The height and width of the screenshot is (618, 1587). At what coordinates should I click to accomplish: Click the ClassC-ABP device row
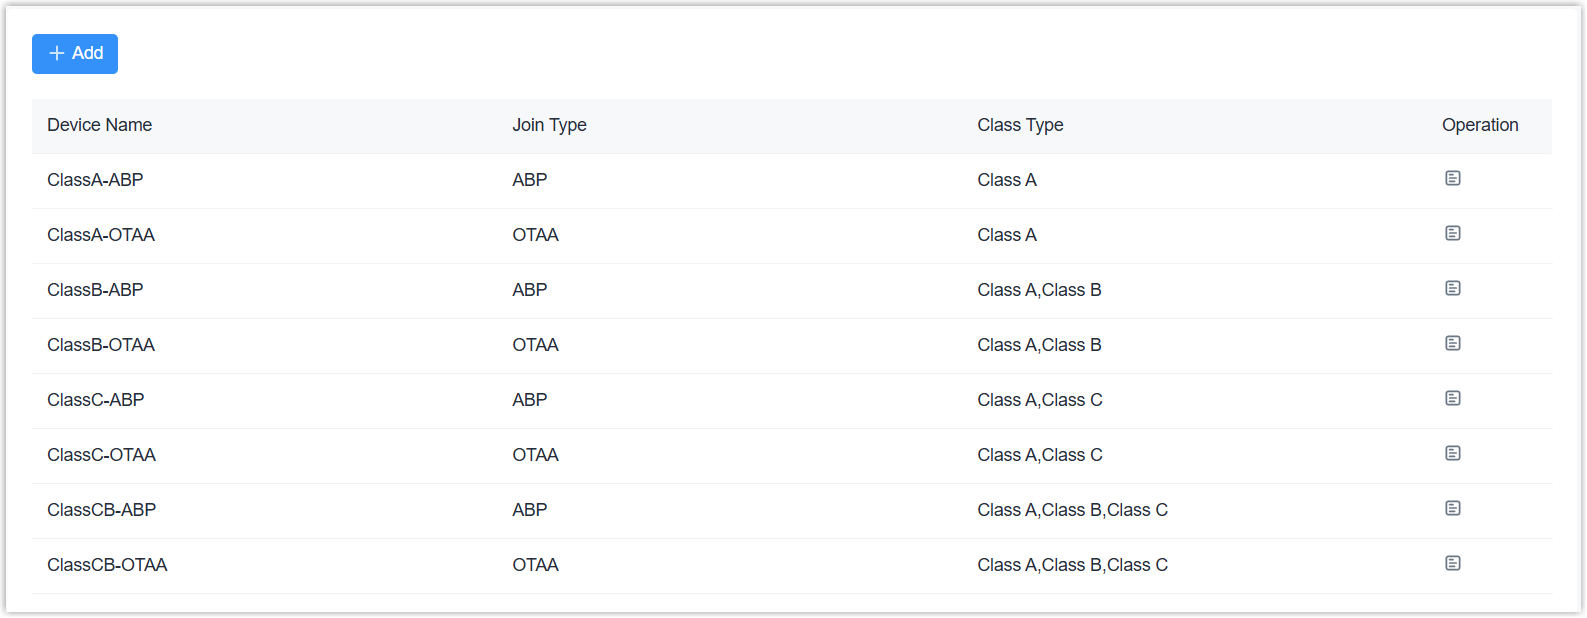(96, 400)
